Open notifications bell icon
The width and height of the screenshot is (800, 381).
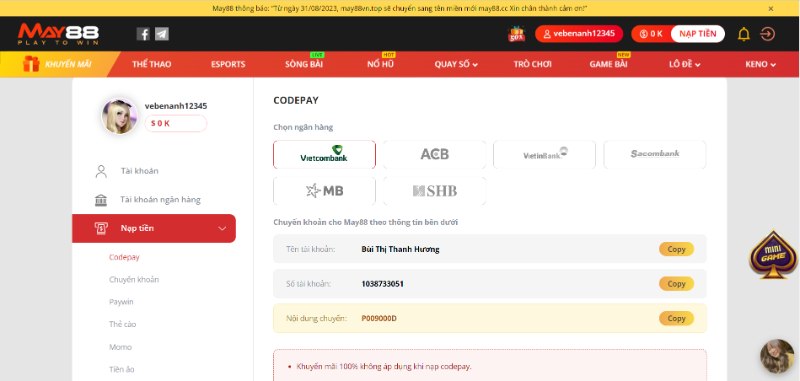click(744, 34)
